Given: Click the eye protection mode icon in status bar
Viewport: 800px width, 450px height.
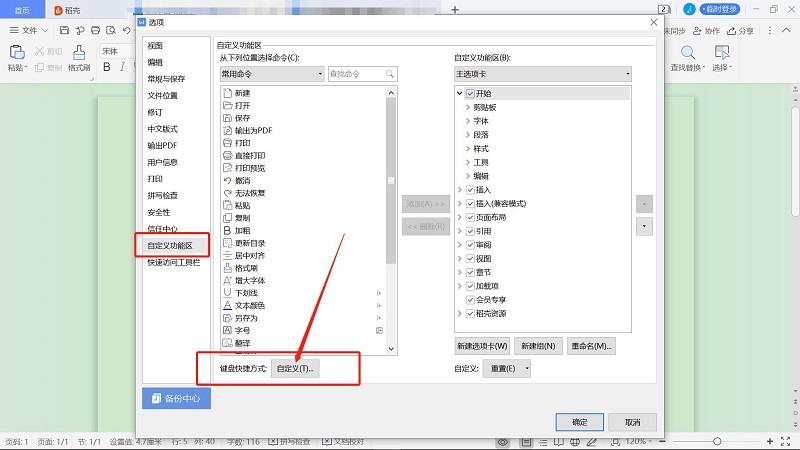Looking at the screenshot, I should pos(503,442).
